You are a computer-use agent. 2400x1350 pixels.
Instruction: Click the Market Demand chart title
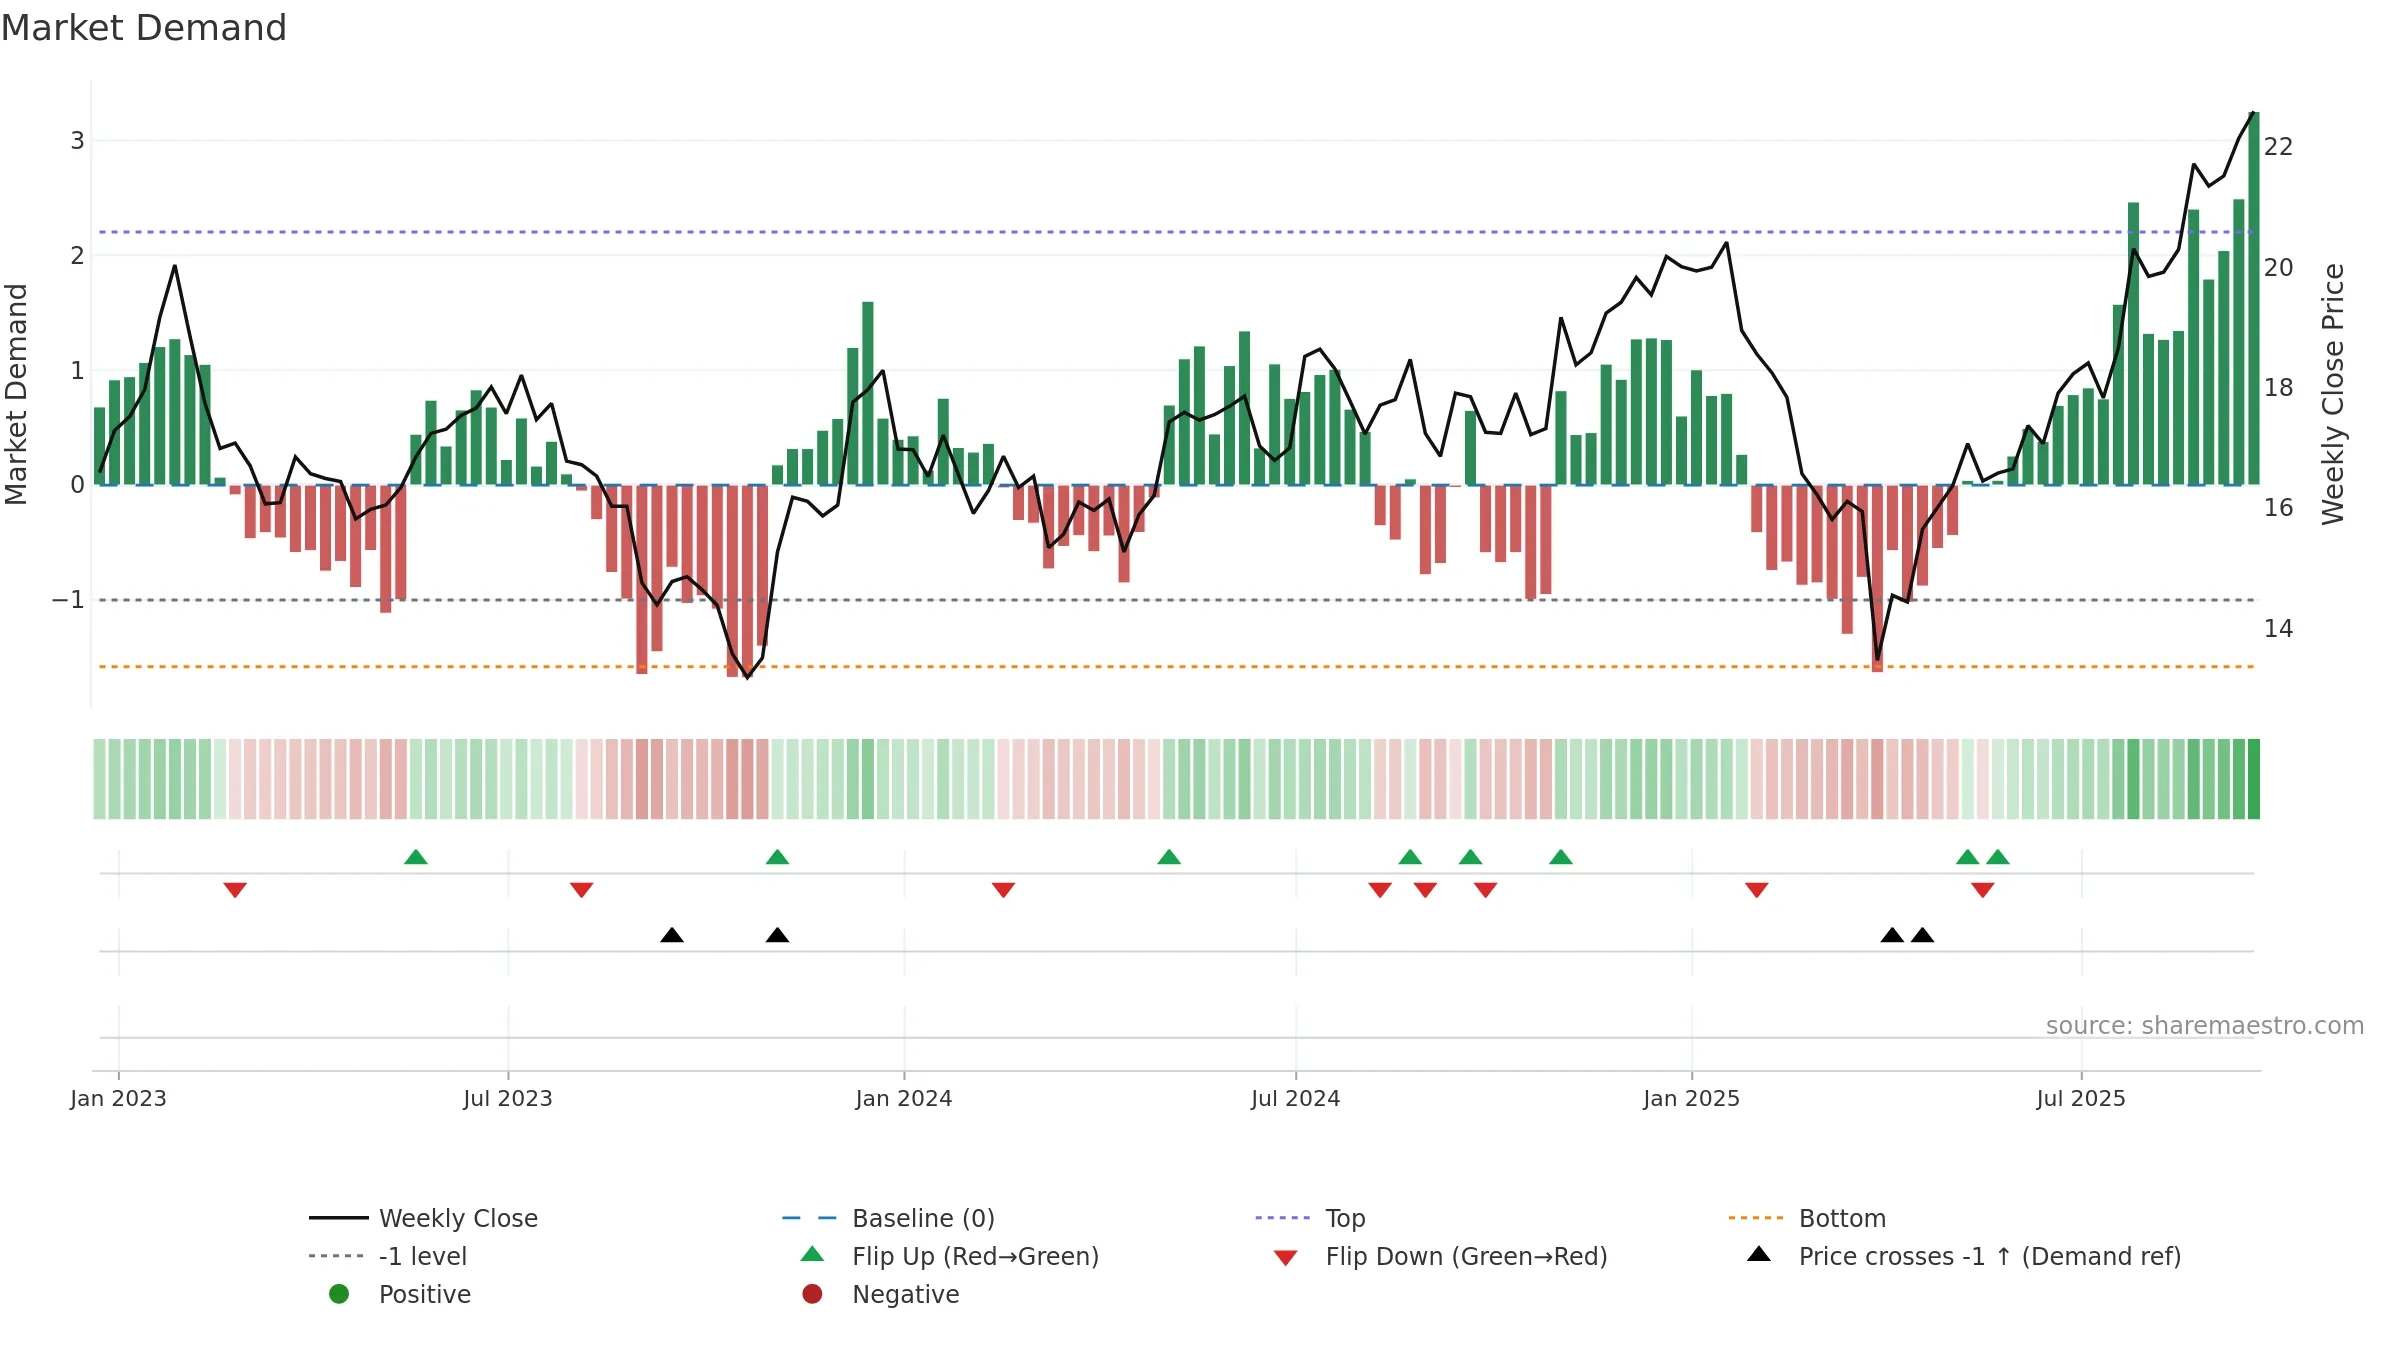tap(144, 28)
